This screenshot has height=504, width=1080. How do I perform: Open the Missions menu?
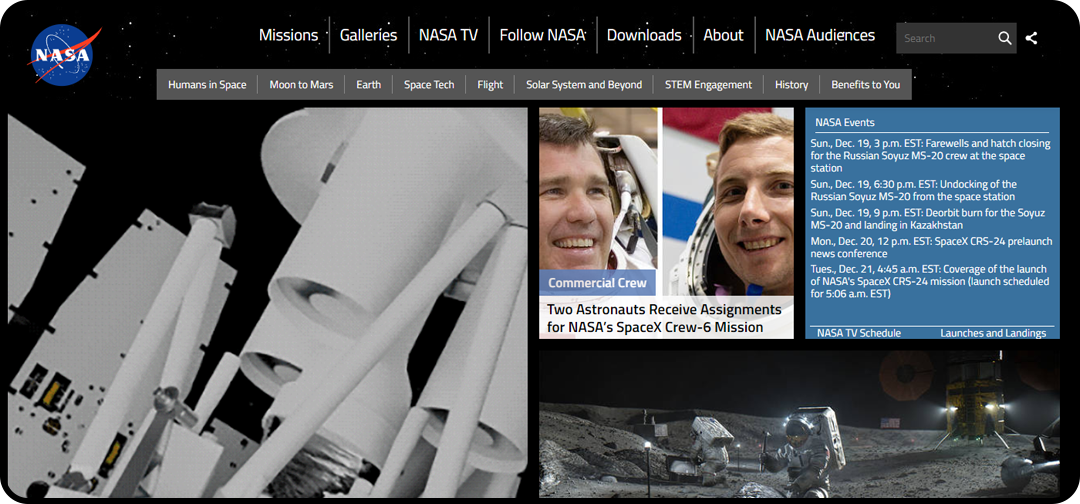288,35
